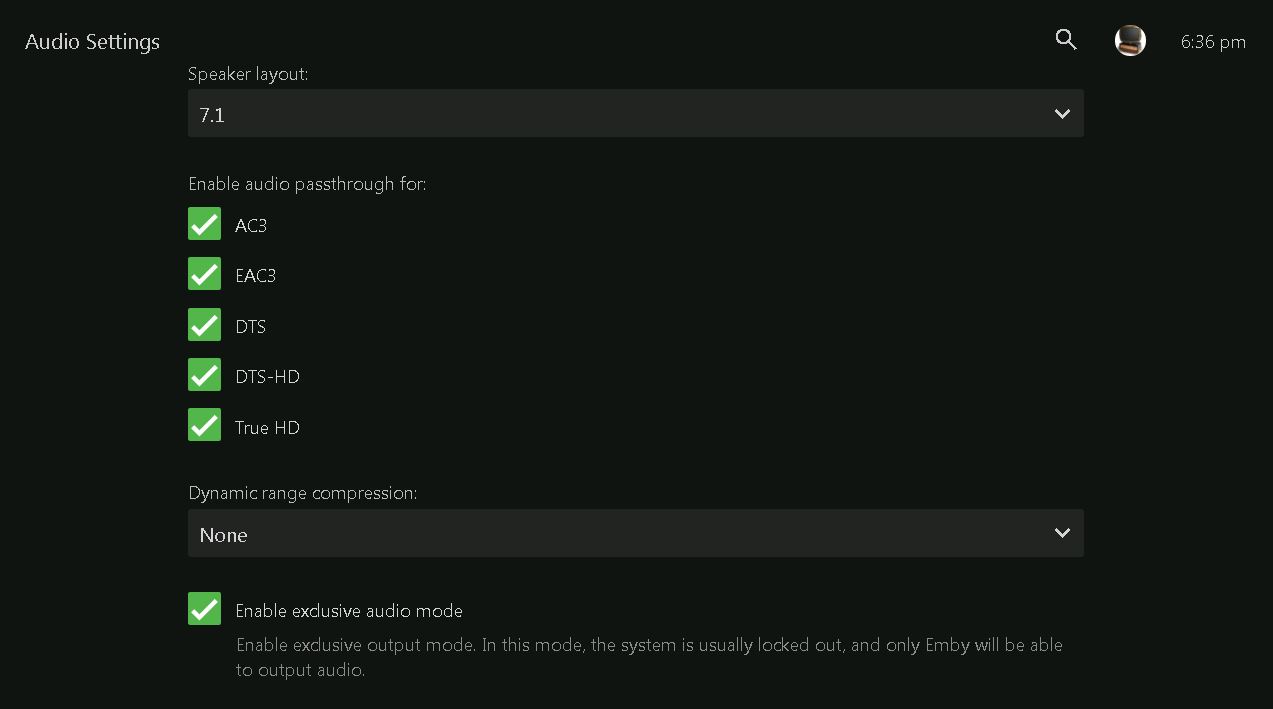This screenshot has height=709, width=1273.
Task: Uncheck the AC3 passthrough checkbox
Action: (204, 224)
